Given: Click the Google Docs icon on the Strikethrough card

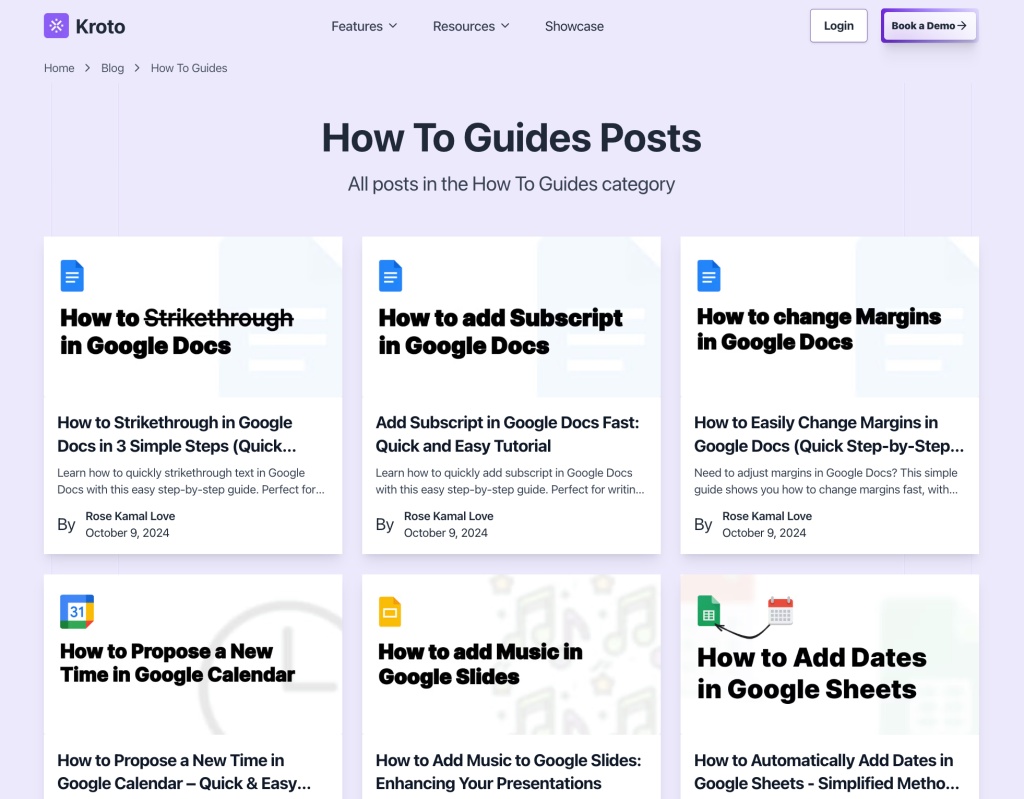Looking at the screenshot, I should click(x=72, y=275).
